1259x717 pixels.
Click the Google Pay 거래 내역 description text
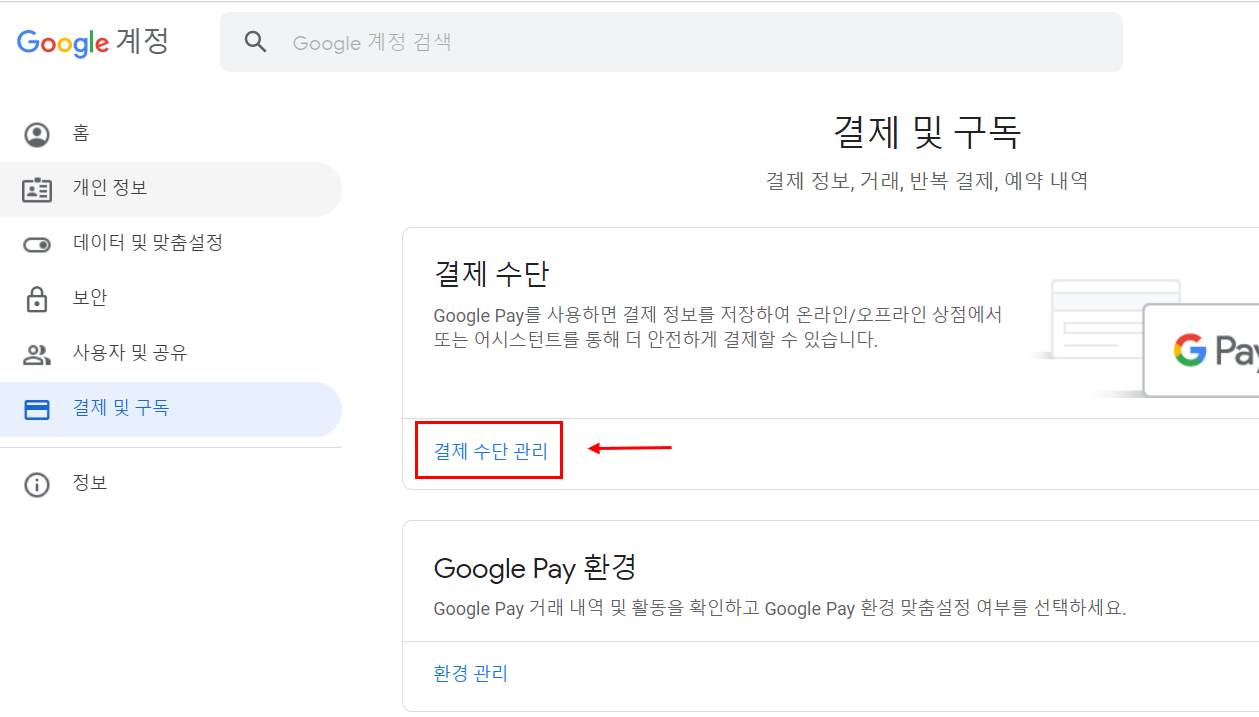pyautogui.click(x=780, y=609)
